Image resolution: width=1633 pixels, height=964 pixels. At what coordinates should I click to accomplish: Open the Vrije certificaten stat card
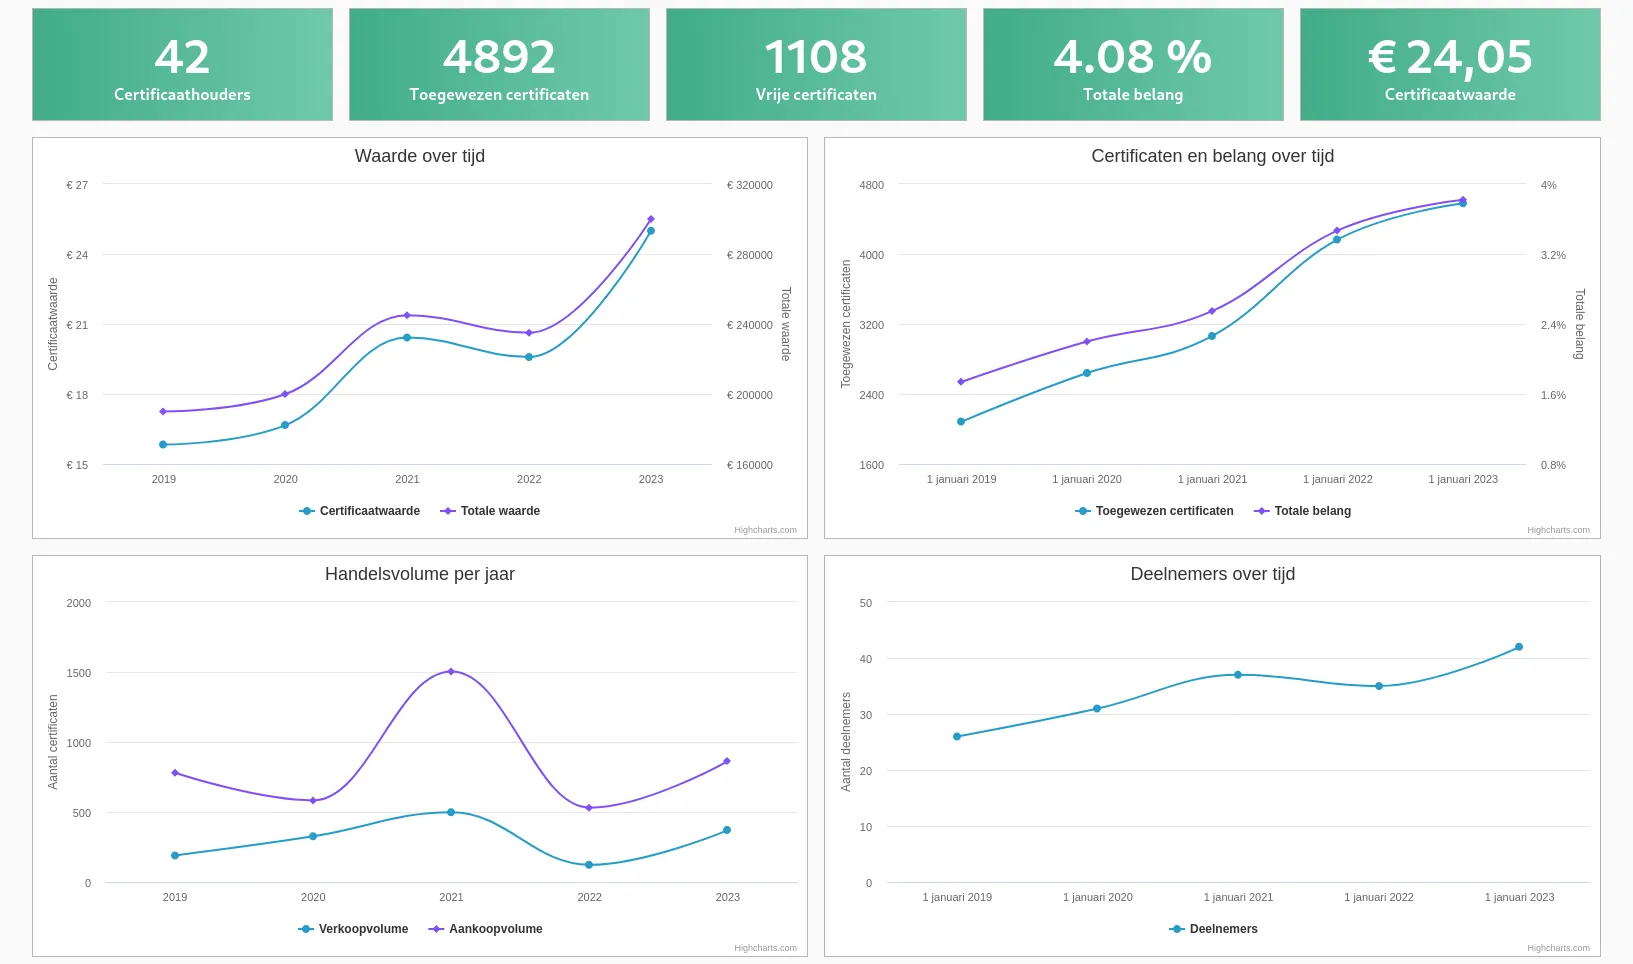point(816,65)
